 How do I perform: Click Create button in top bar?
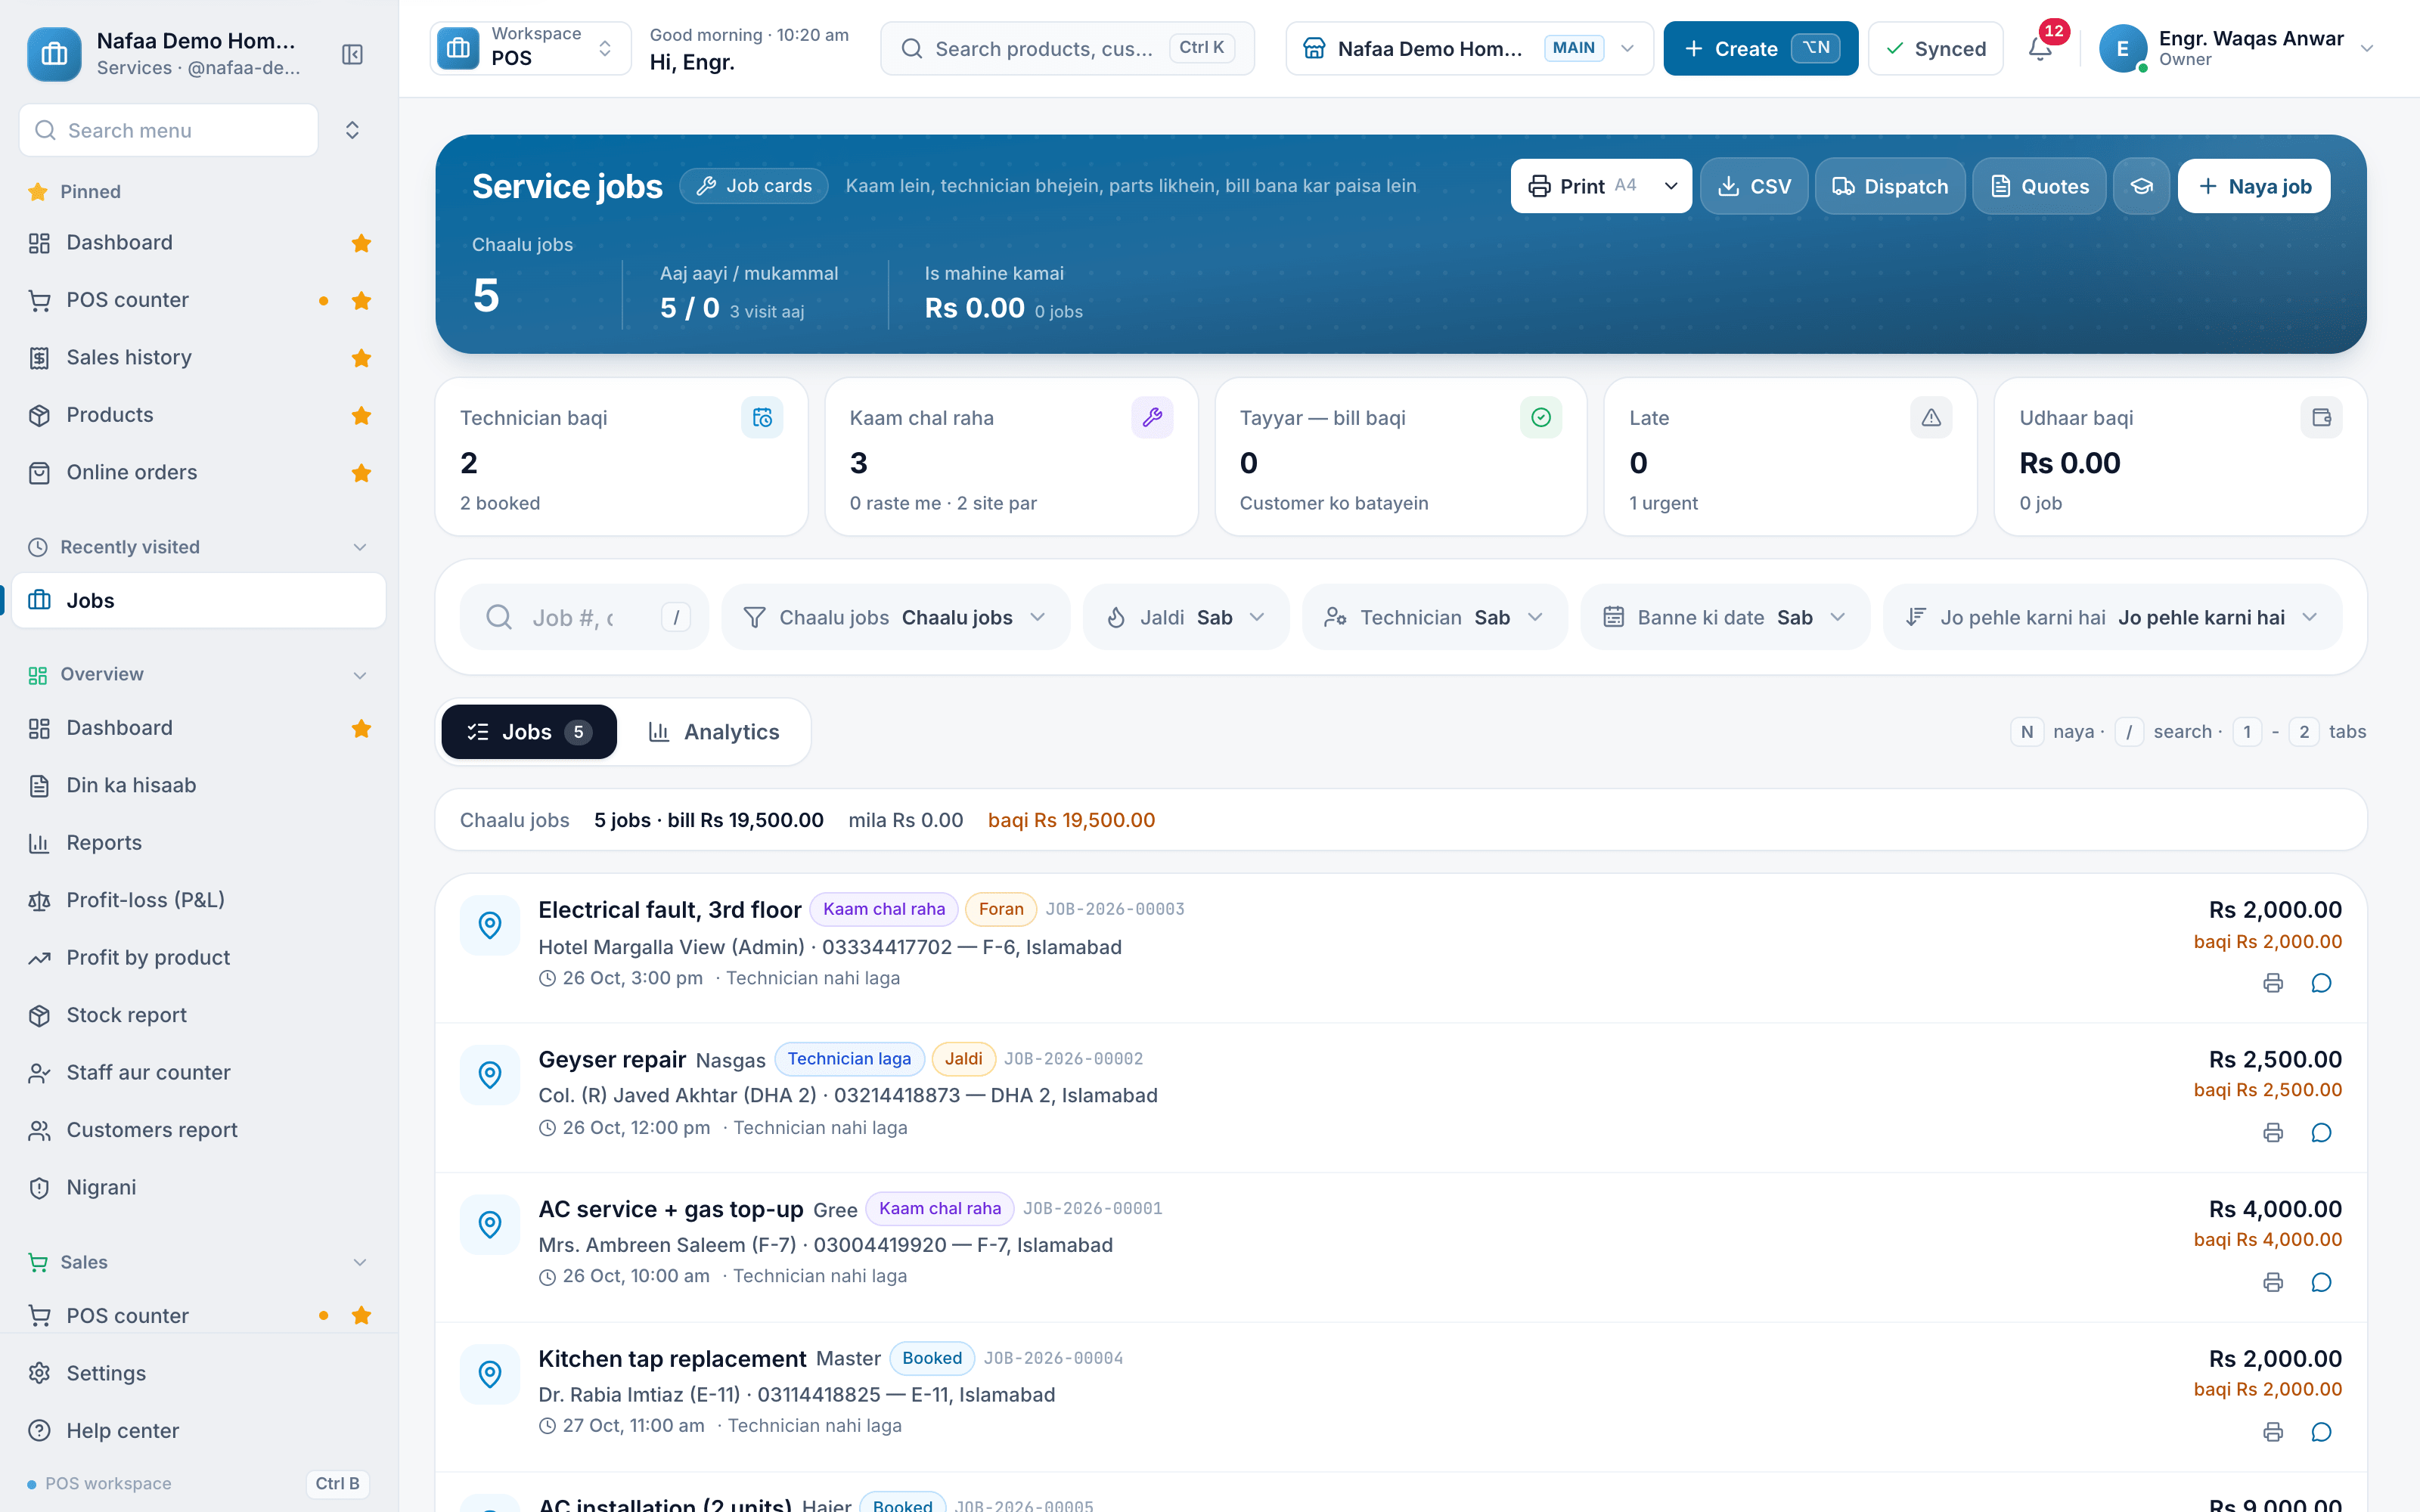coord(1760,48)
